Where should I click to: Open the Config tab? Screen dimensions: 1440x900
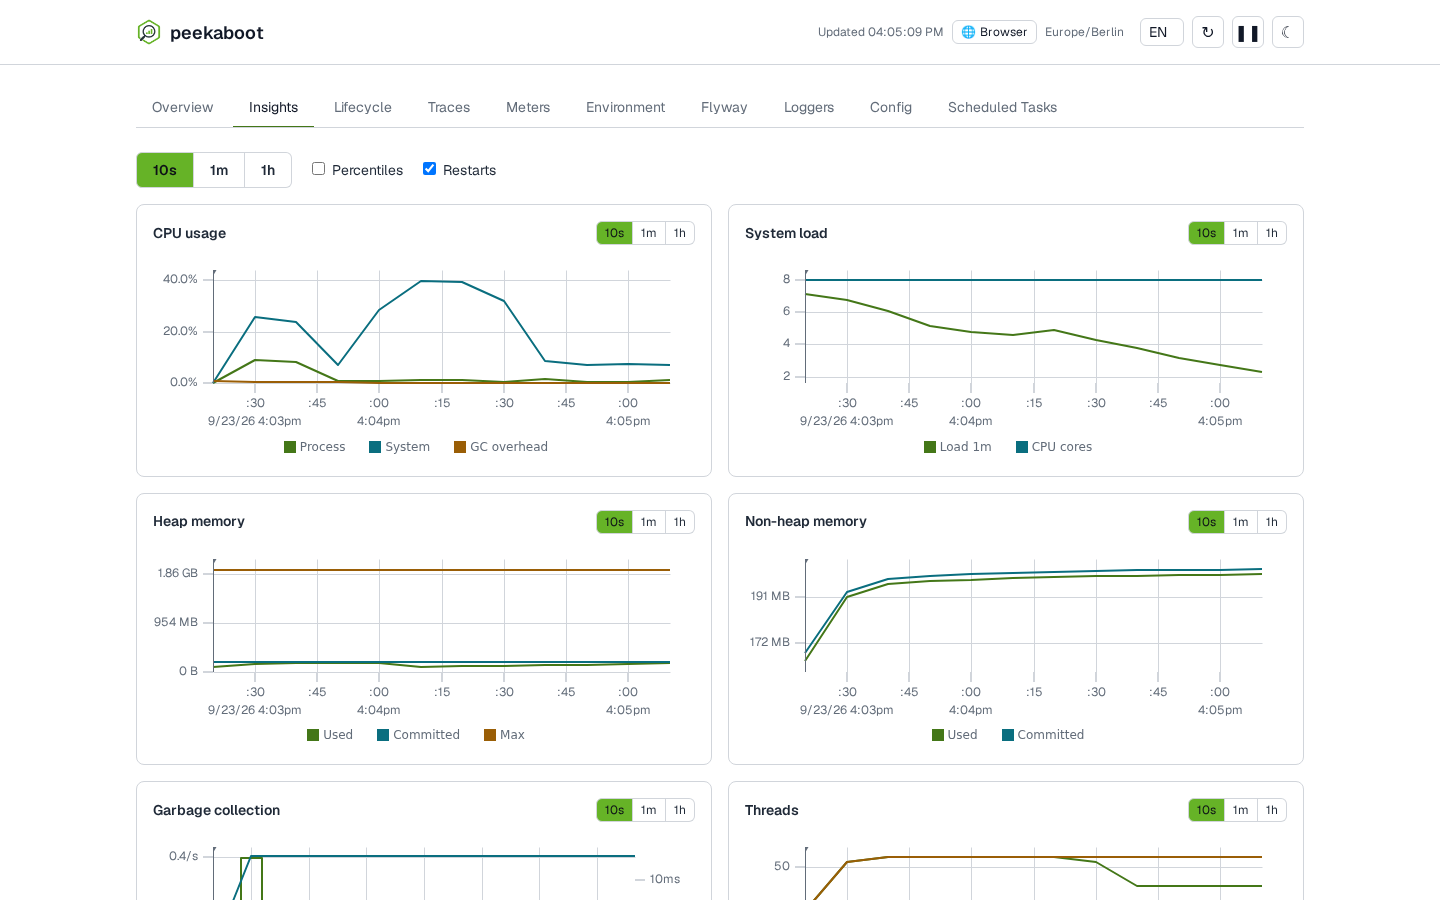(x=891, y=107)
